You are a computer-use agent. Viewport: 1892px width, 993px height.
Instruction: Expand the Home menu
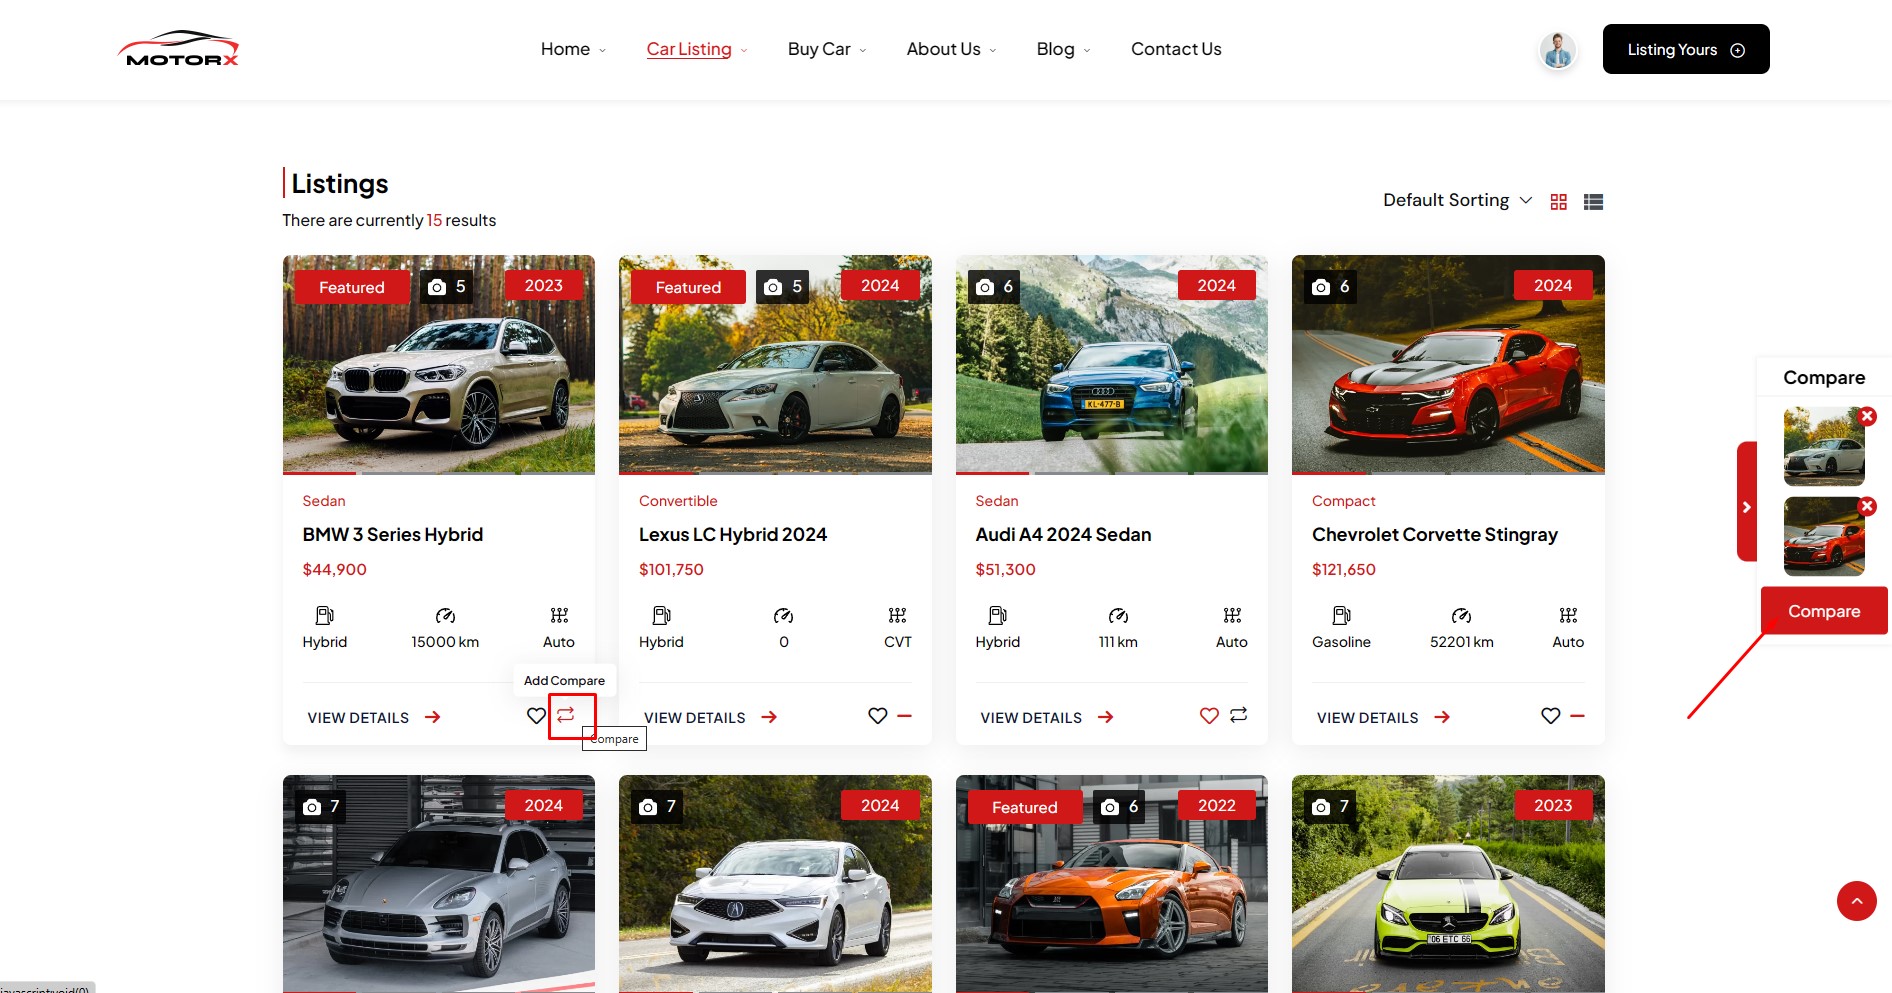pos(573,49)
